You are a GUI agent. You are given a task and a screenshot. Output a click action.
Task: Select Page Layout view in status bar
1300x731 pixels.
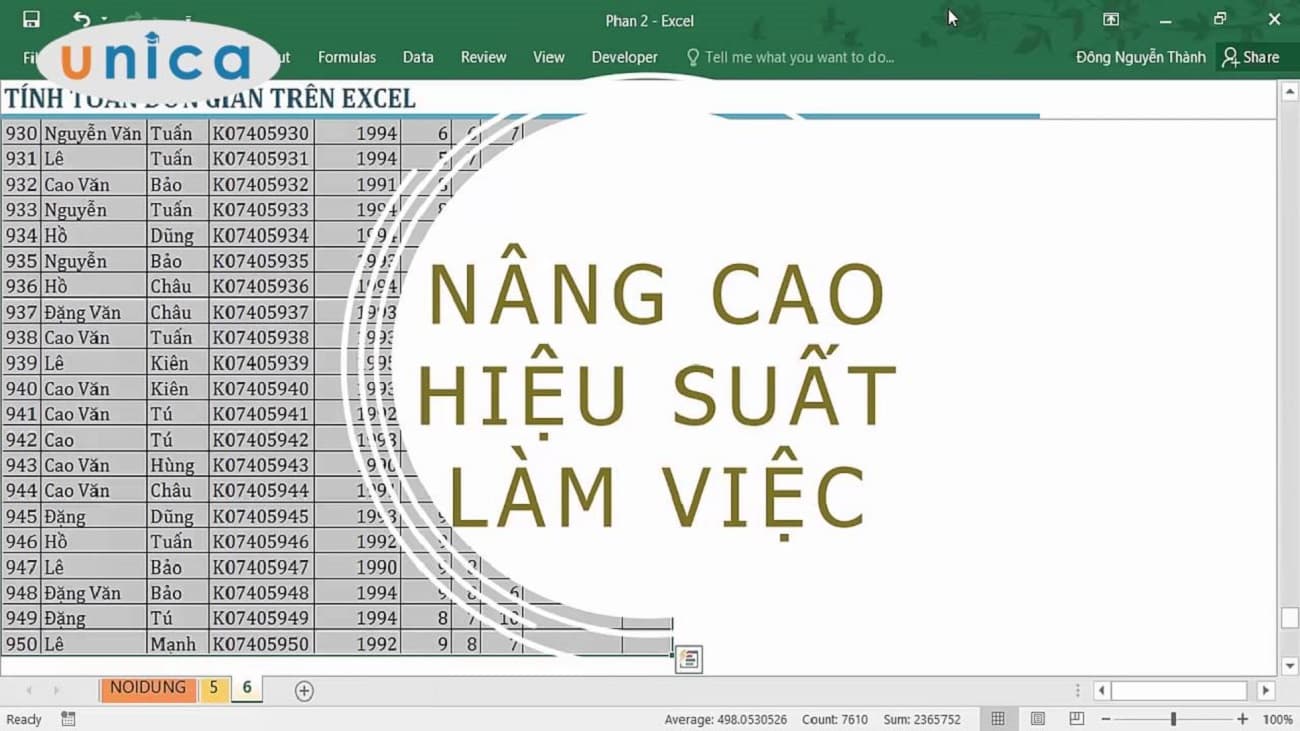point(1037,718)
